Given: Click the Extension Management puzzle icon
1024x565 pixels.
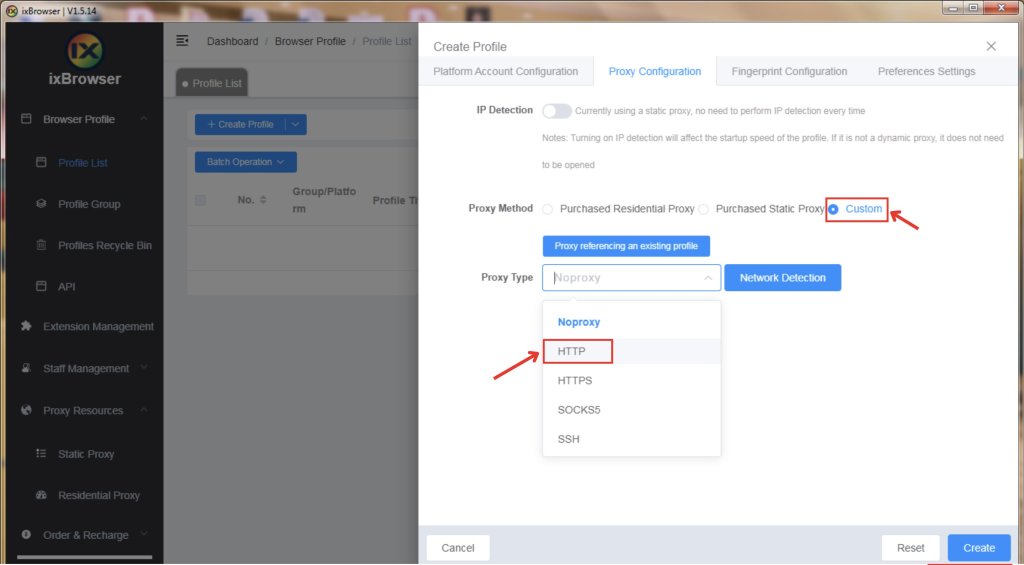Looking at the screenshot, I should pos(26,326).
